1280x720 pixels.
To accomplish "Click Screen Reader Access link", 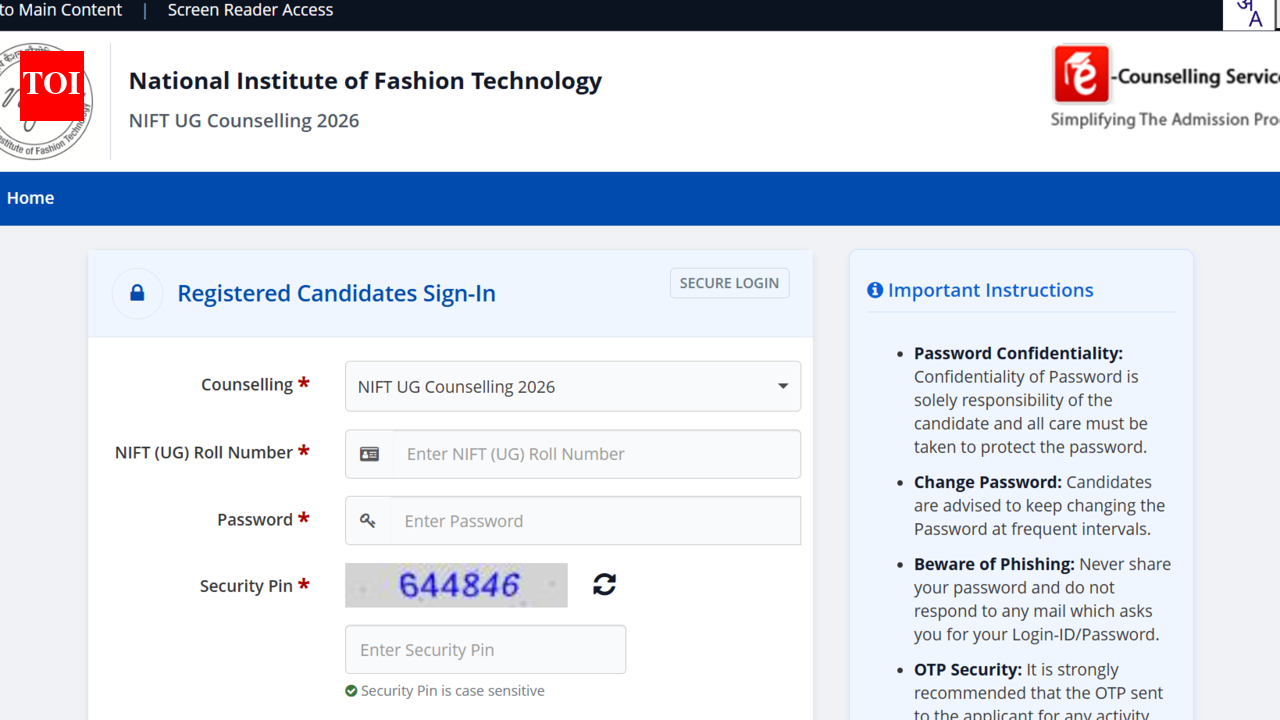I will (x=250, y=10).
